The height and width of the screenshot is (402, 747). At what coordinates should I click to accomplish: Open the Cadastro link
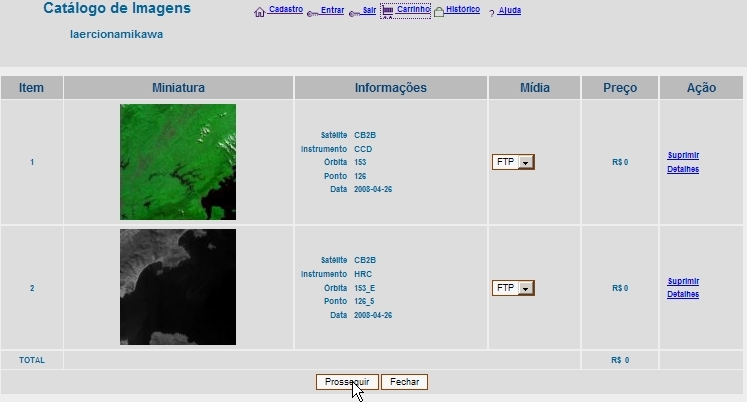point(286,9)
